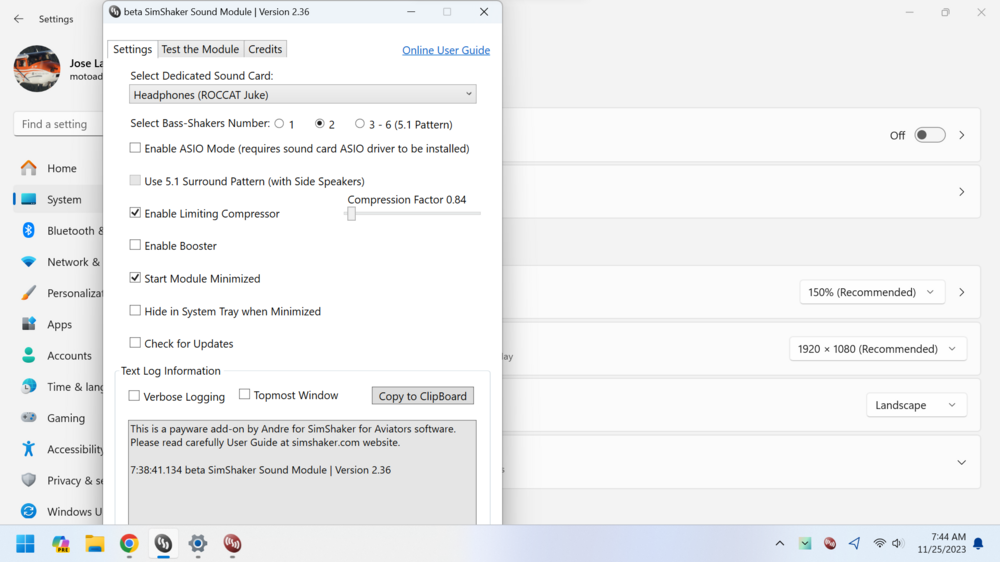Expand collapsed section below Landscape row
This screenshot has height=562, width=1000.
point(962,462)
